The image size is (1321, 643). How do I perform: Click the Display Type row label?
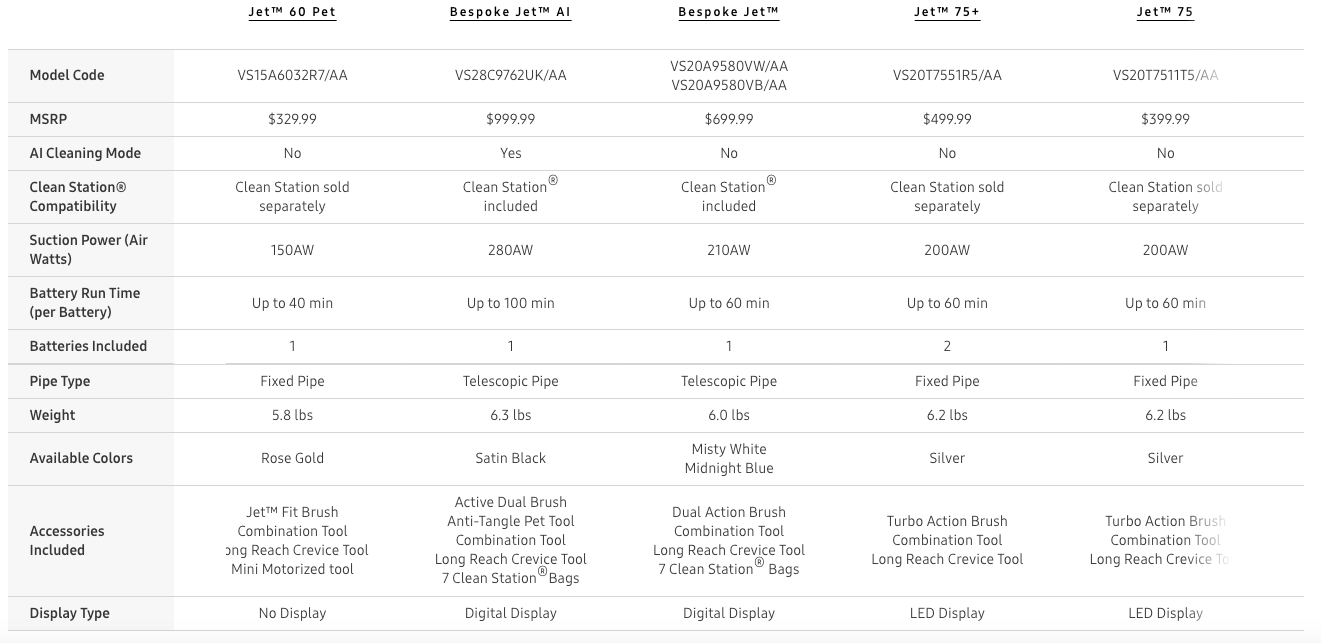(x=69, y=613)
